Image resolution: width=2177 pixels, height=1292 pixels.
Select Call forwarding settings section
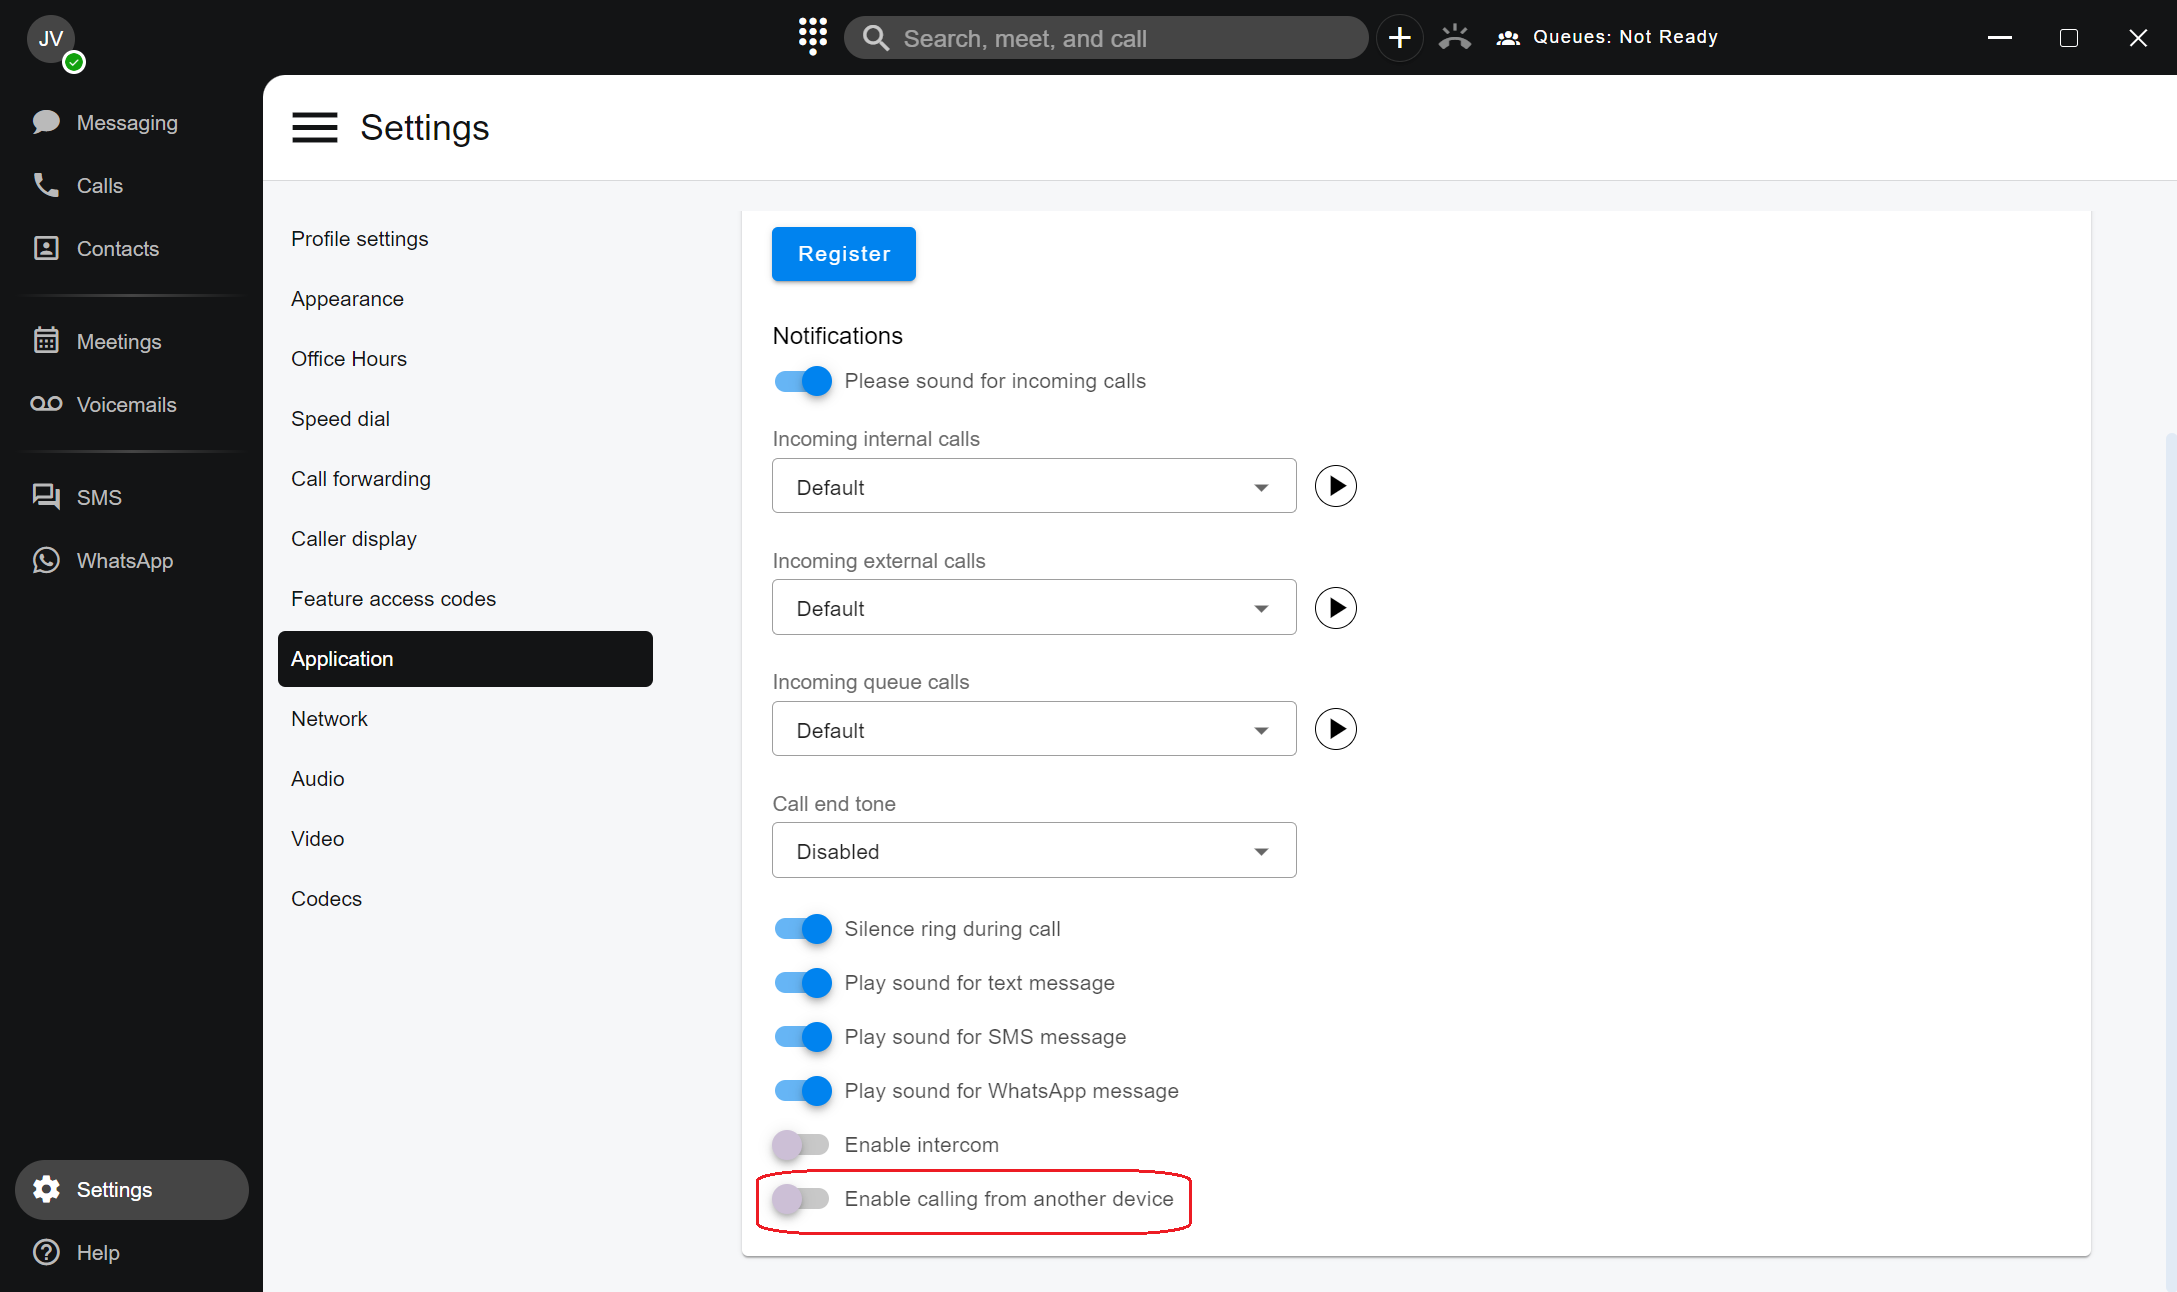(x=360, y=479)
